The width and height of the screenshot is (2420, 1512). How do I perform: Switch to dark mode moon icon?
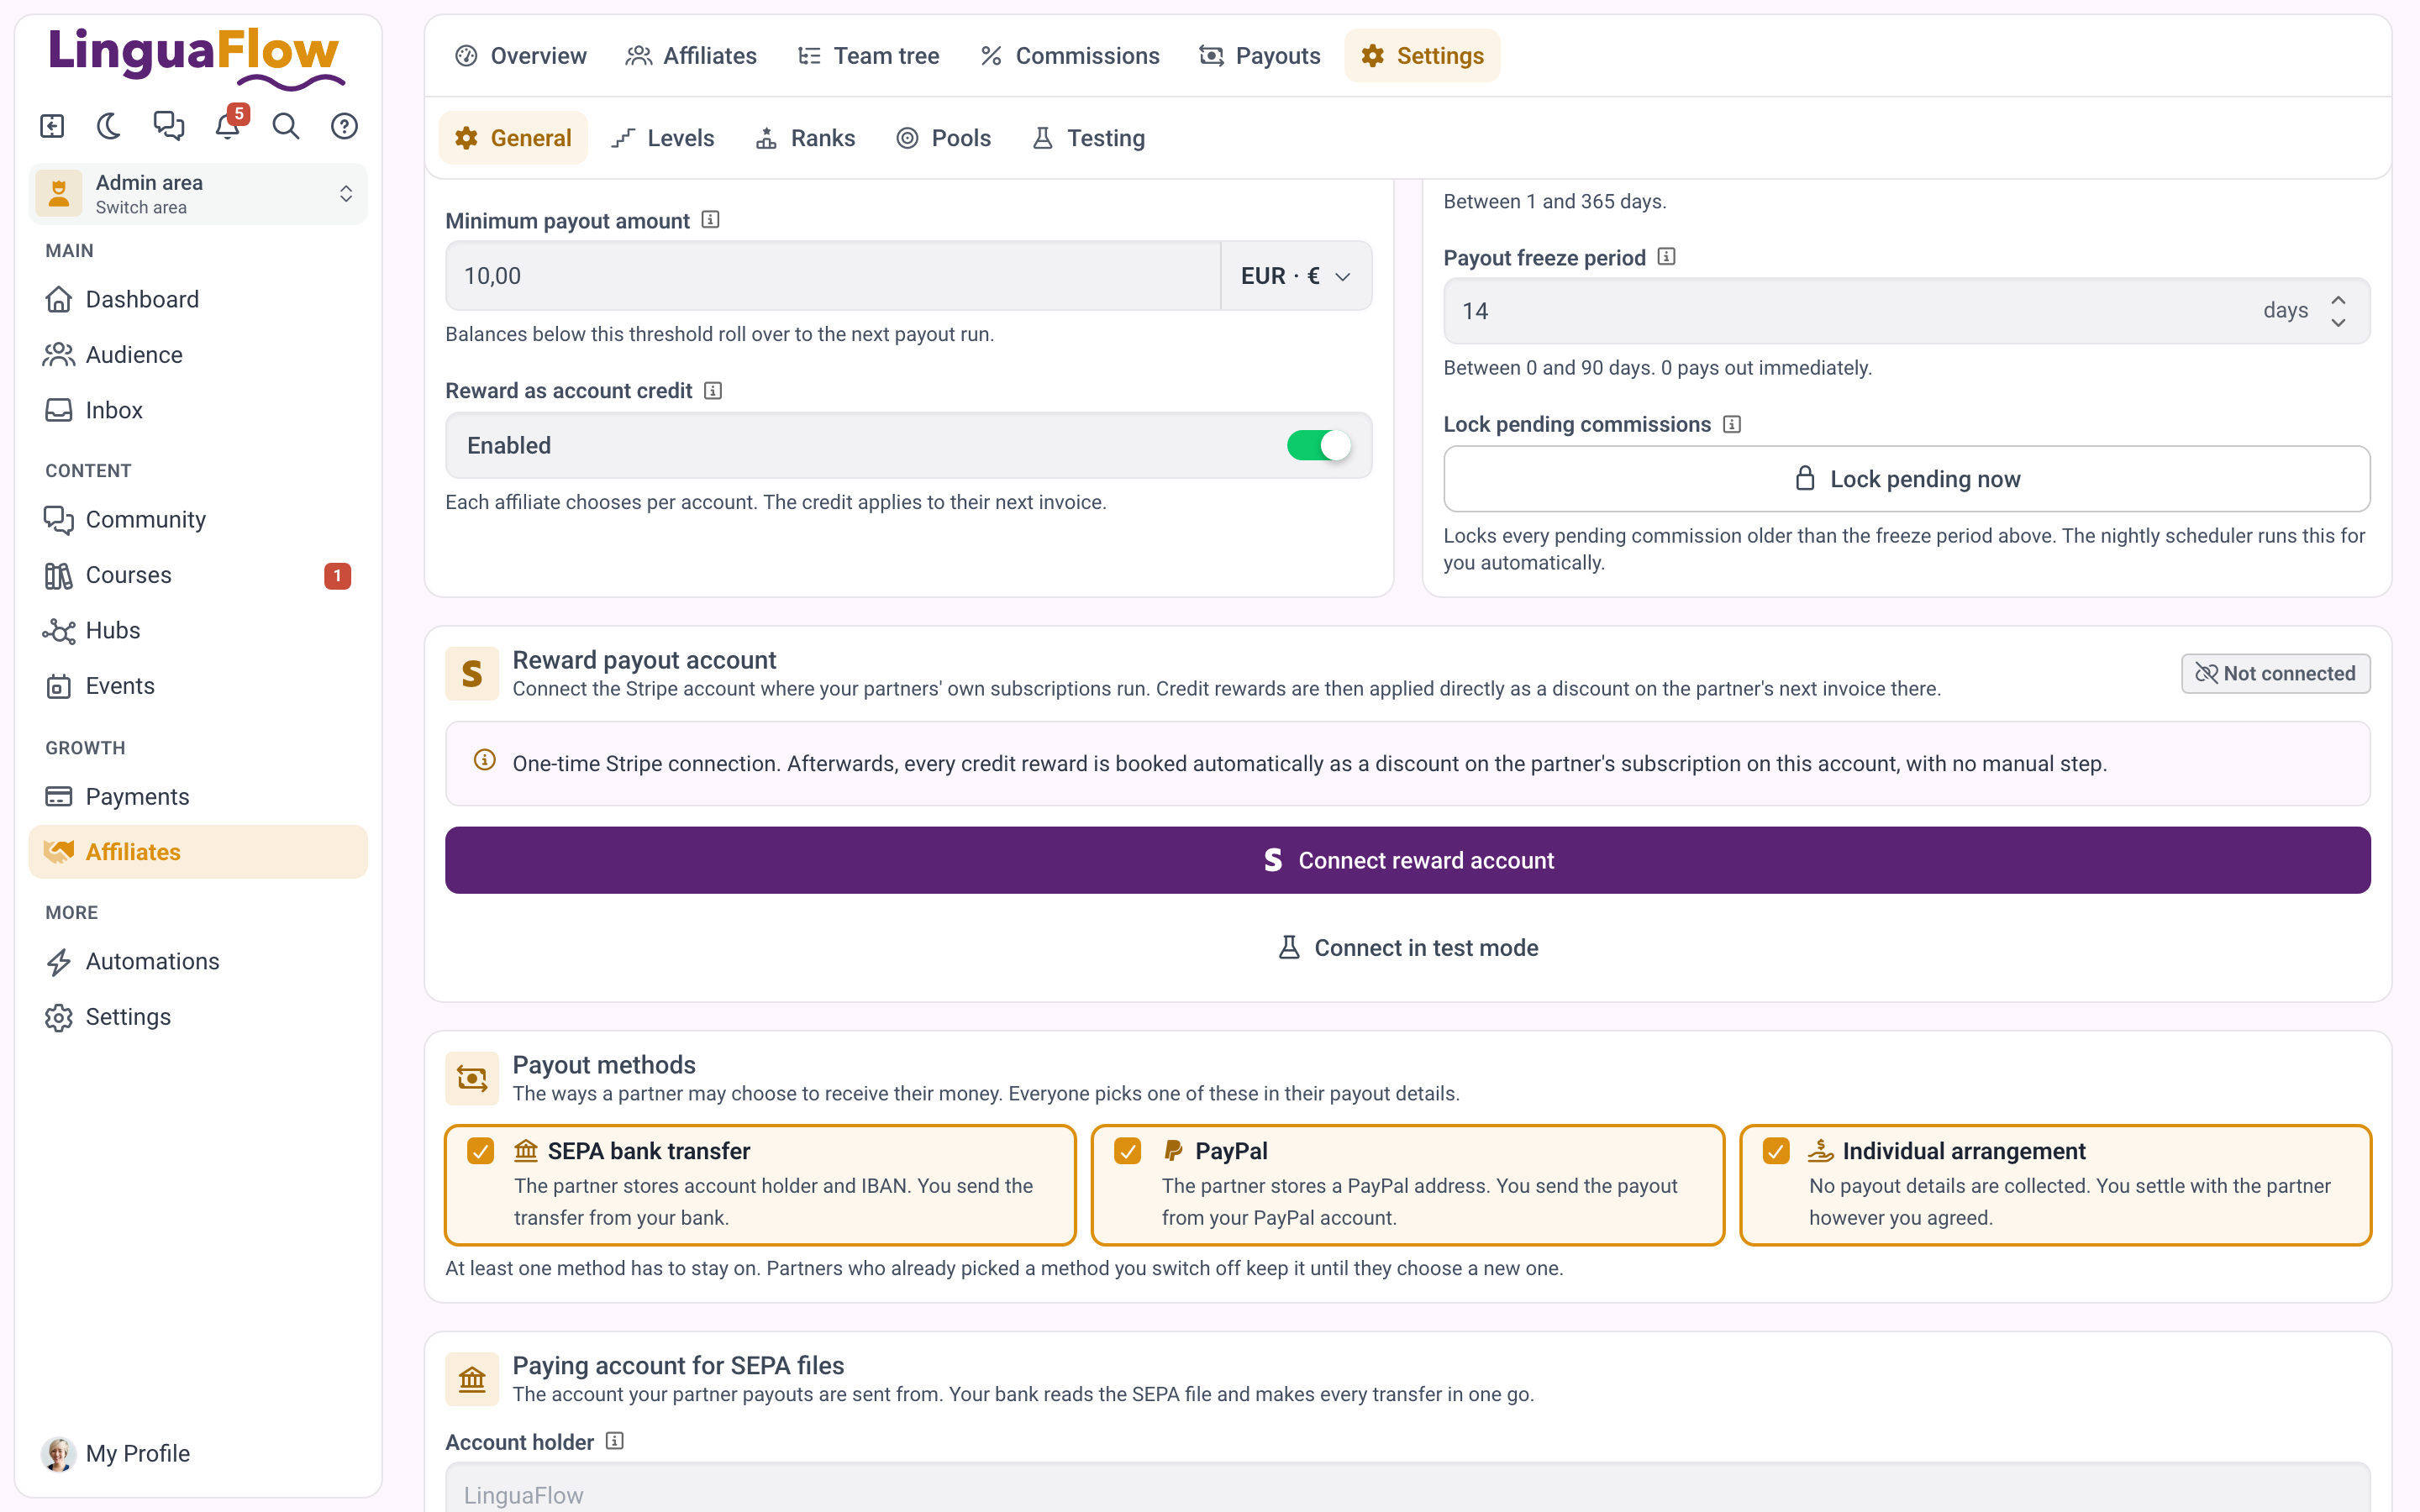(x=109, y=126)
